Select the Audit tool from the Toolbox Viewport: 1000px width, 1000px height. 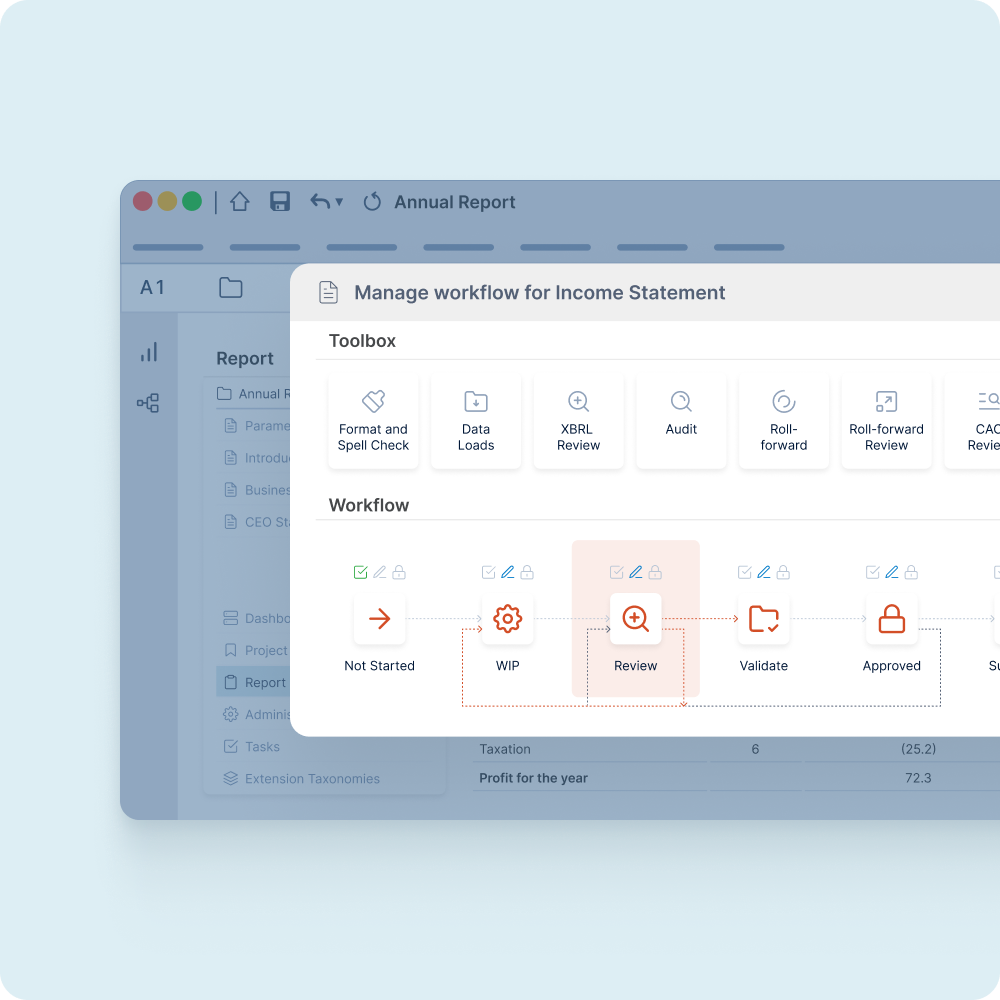[681, 420]
